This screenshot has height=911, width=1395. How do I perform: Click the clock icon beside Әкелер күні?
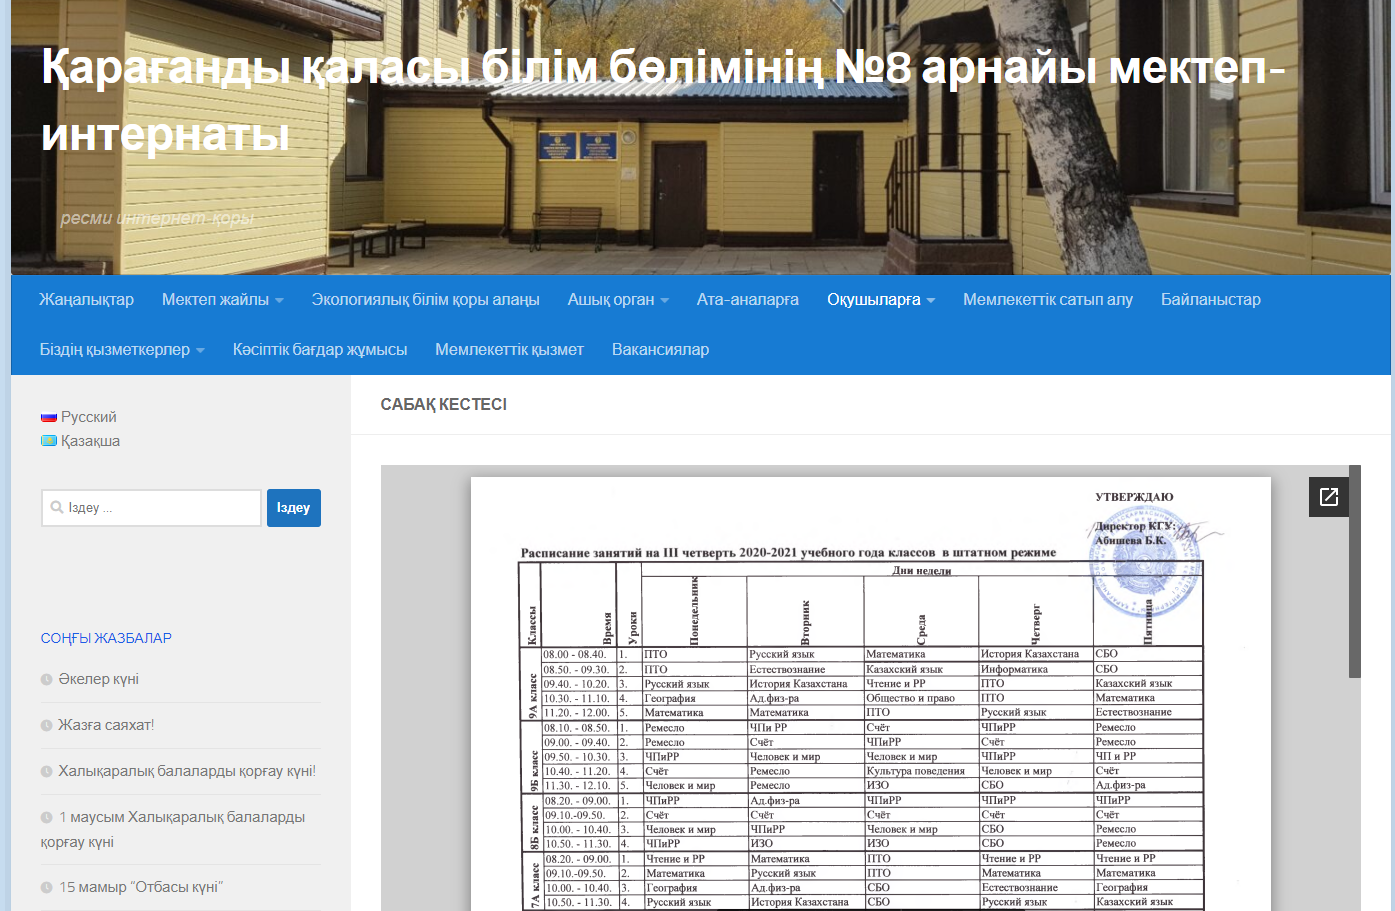coord(46,680)
